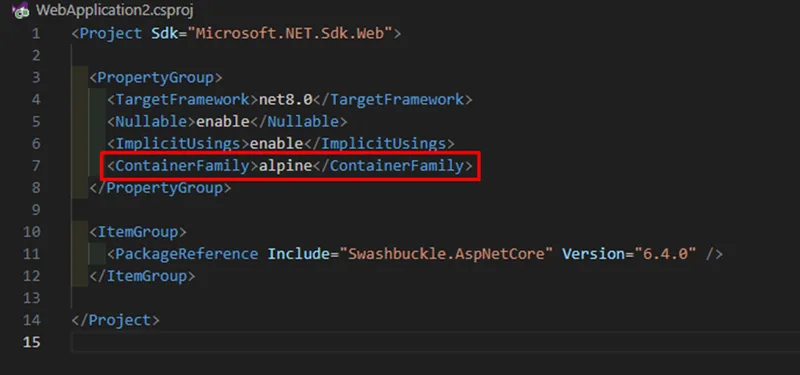Click the Swashbuckle.AspNetCore Include value
Screen dimensions: 800x375
(446, 254)
